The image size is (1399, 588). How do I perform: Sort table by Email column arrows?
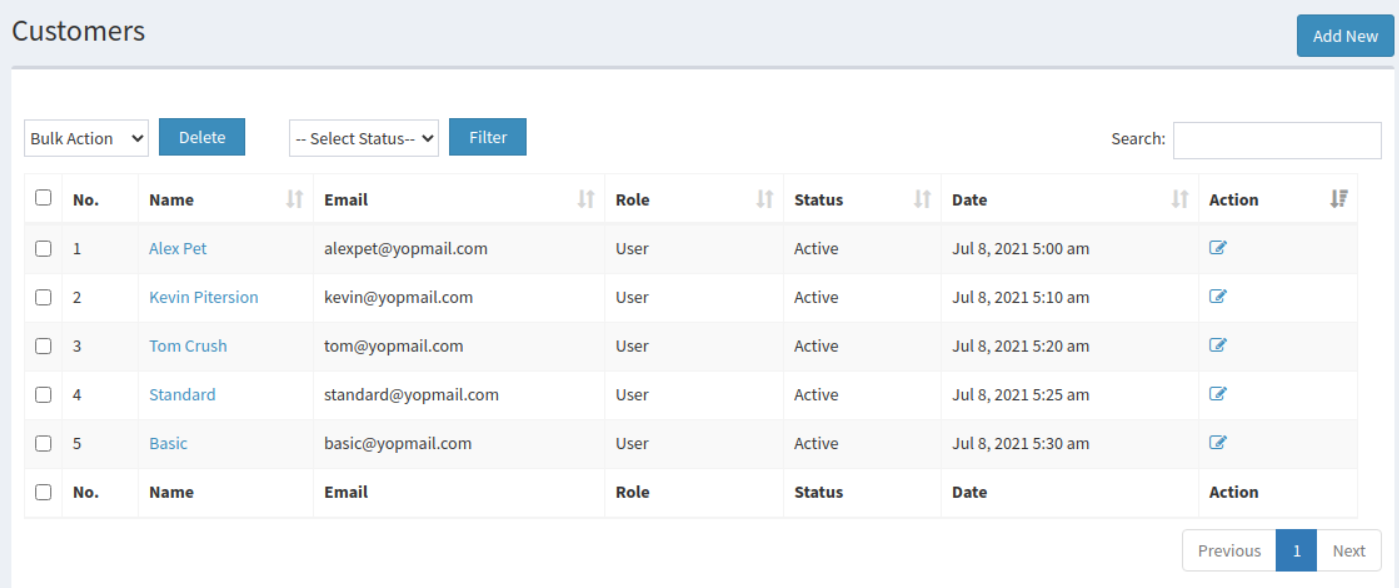(x=586, y=199)
